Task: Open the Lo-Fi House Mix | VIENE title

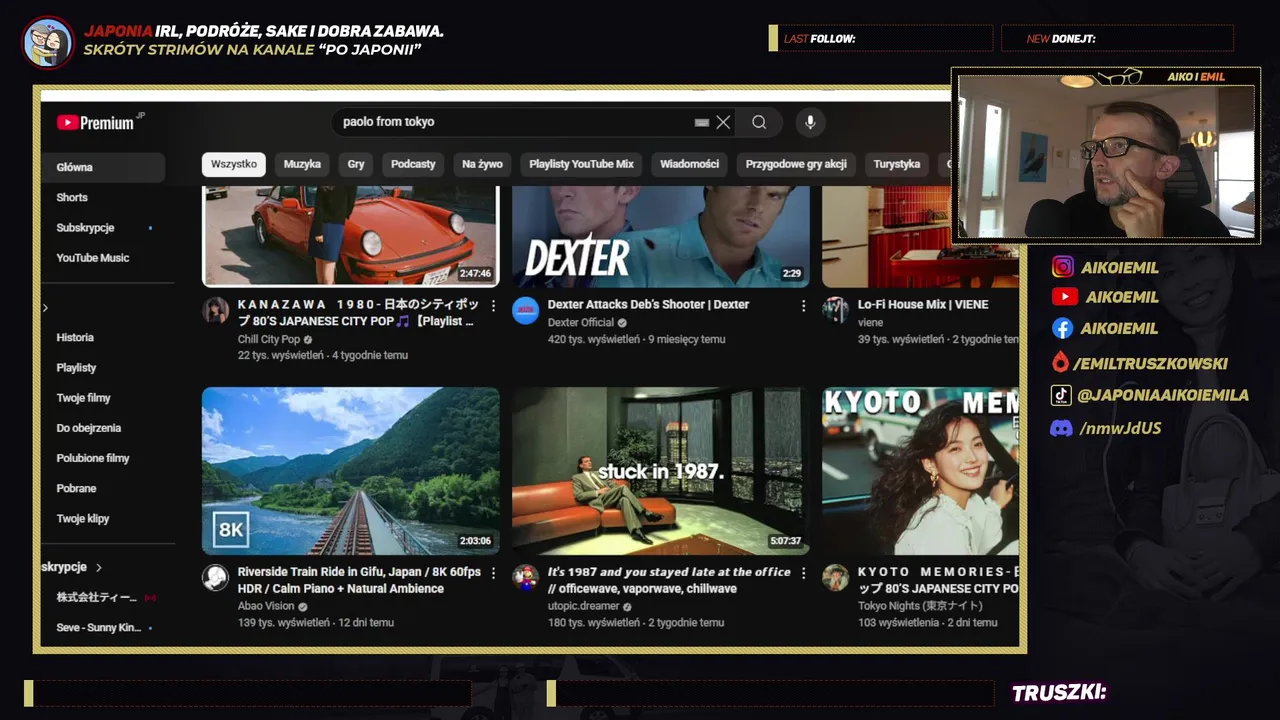Action: coord(923,304)
